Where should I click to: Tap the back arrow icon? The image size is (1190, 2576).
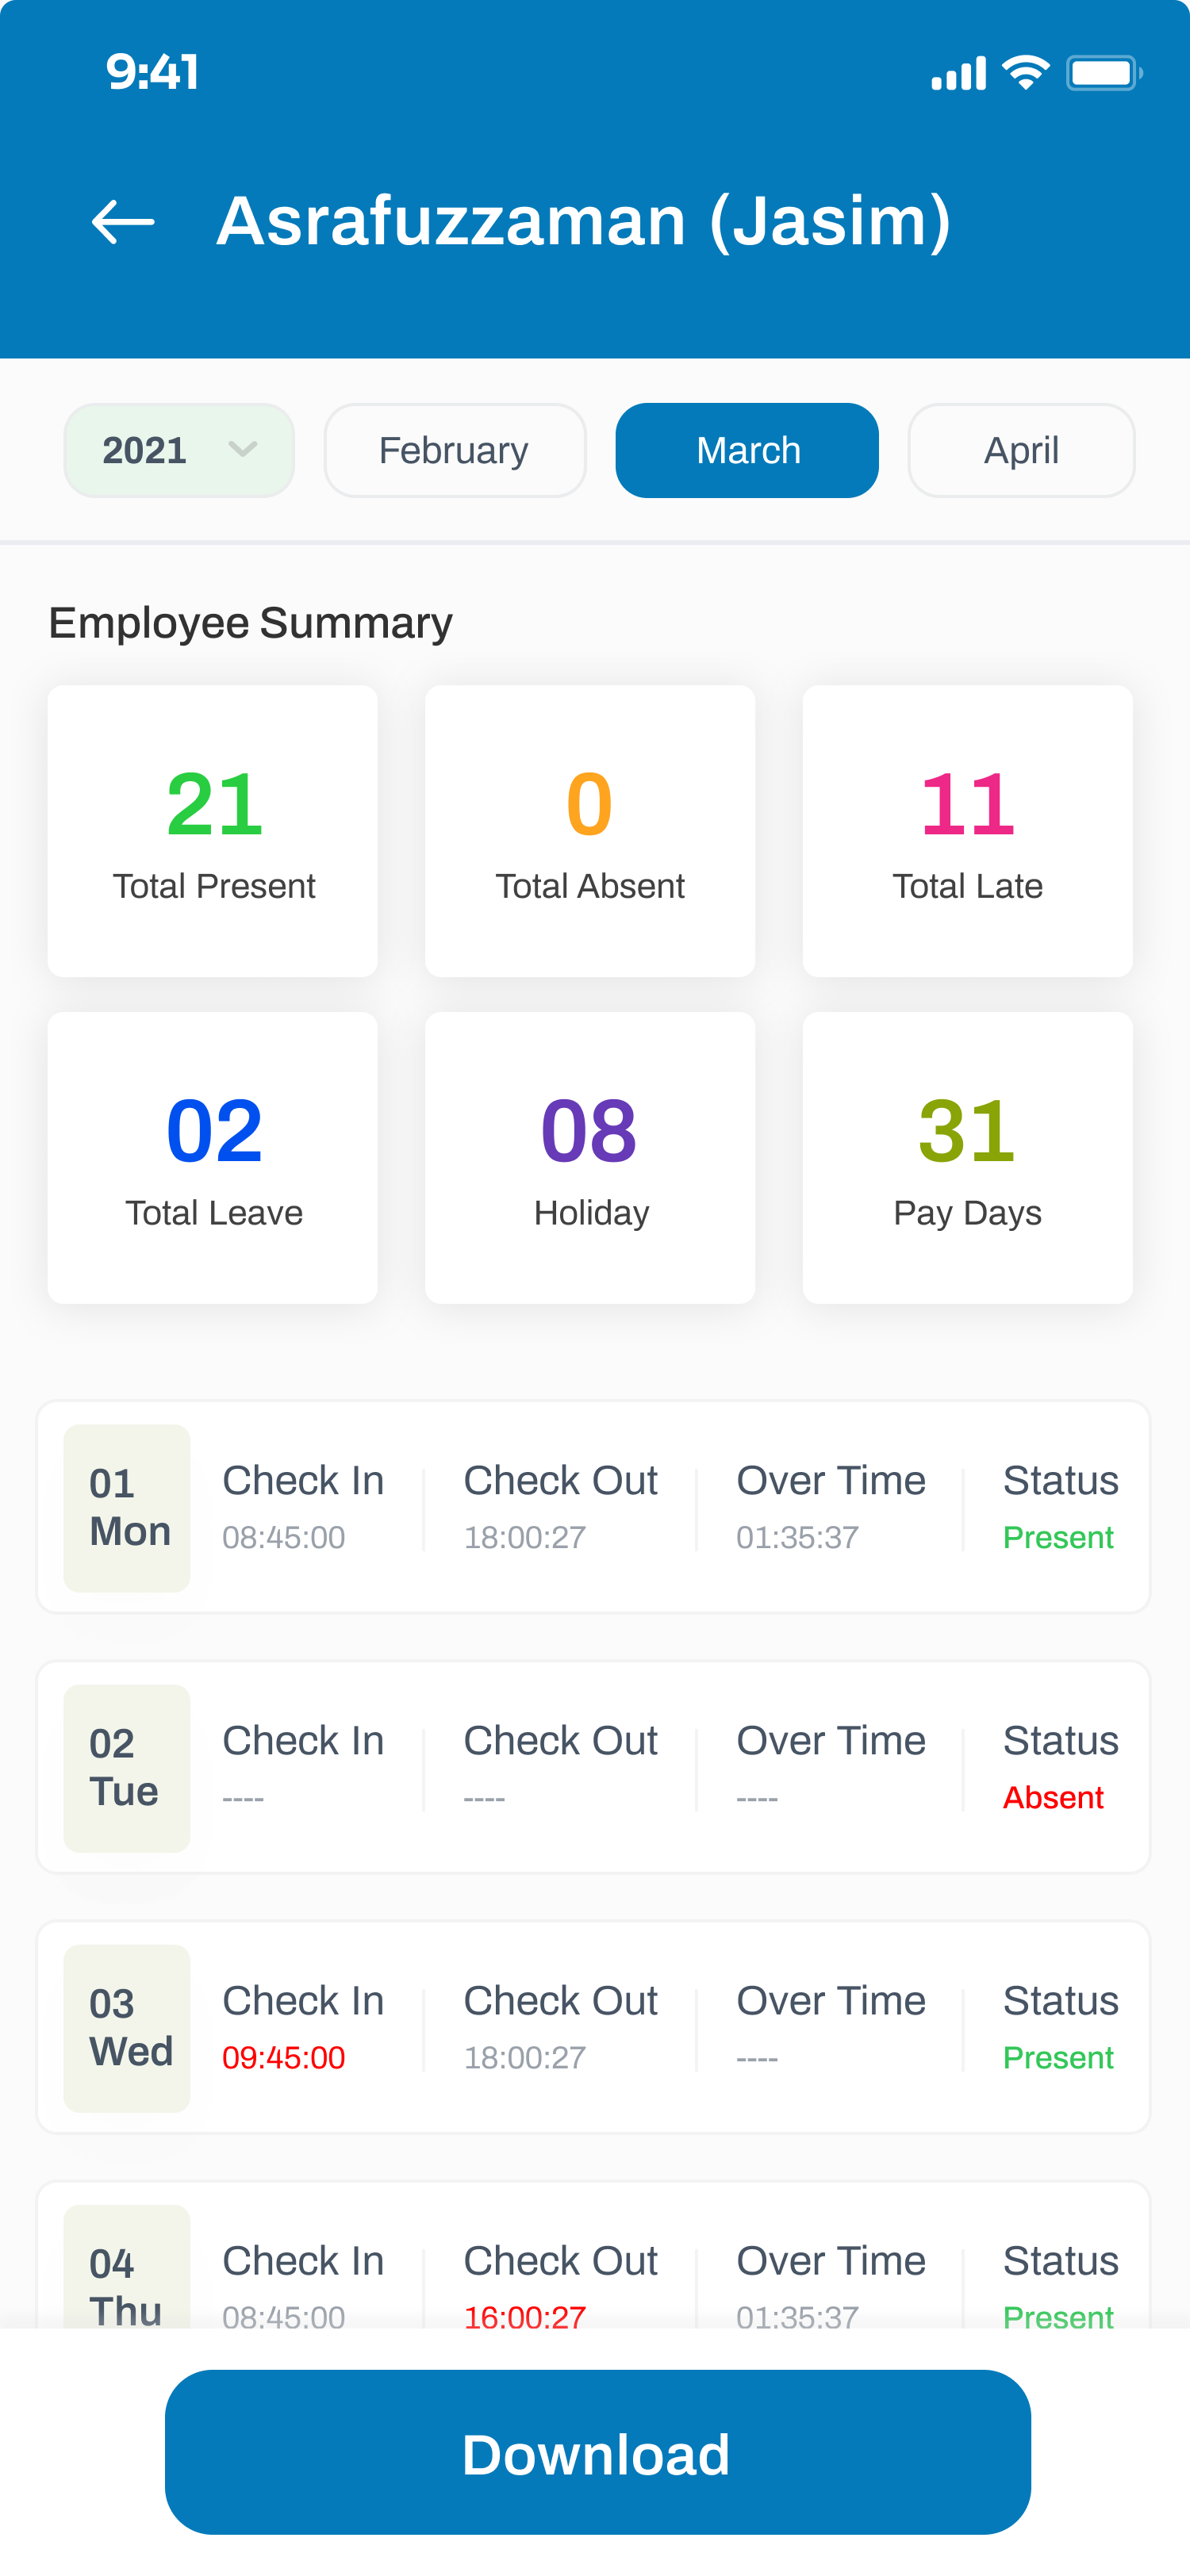(x=123, y=221)
